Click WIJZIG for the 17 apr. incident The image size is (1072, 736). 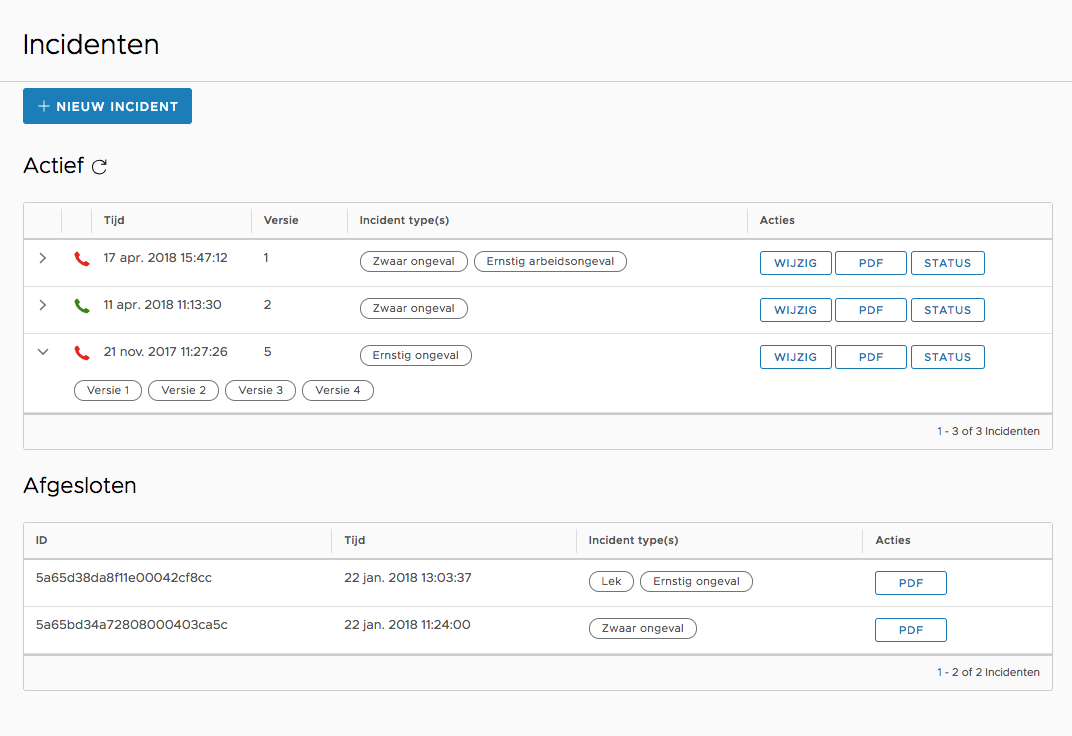pos(795,263)
